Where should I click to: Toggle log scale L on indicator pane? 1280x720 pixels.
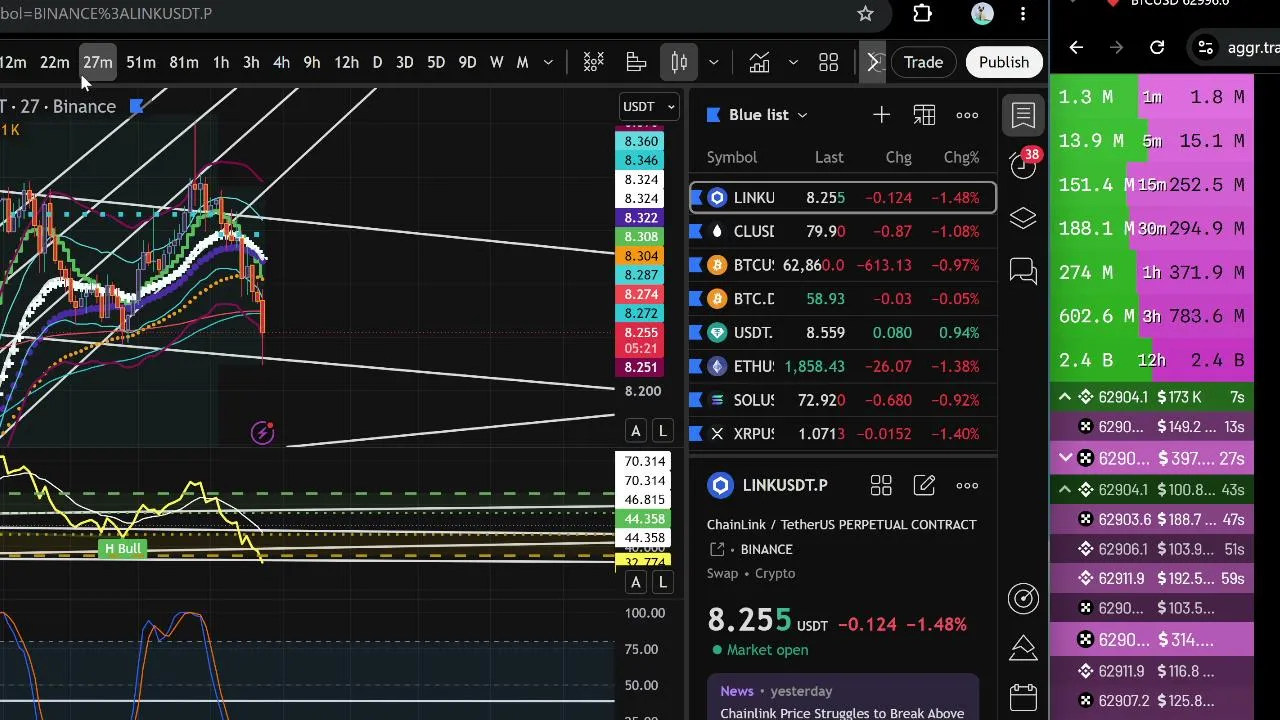662,582
